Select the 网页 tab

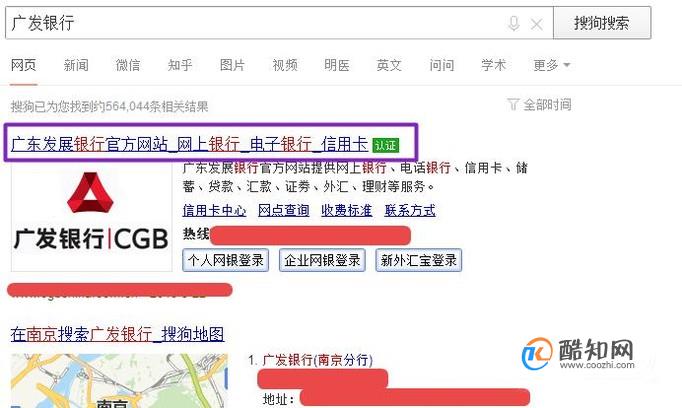tap(23, 65)
